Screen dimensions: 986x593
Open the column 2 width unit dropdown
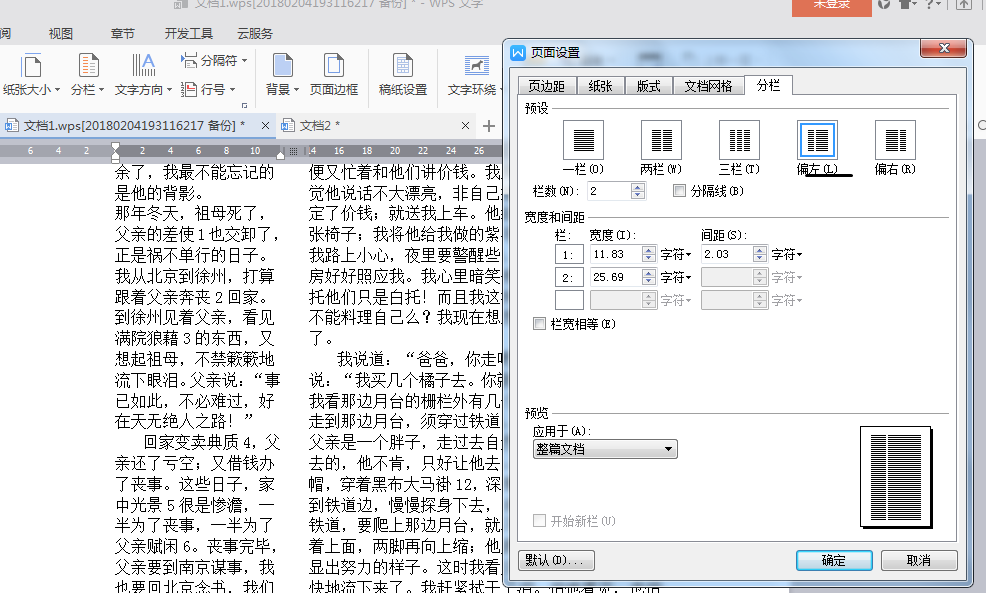676,277
